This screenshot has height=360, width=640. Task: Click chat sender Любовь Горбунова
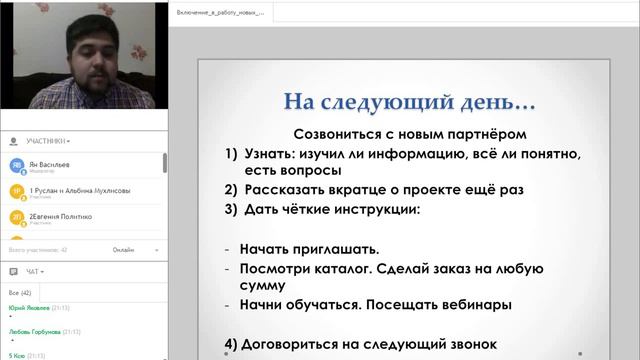click(x=35, y=332)
